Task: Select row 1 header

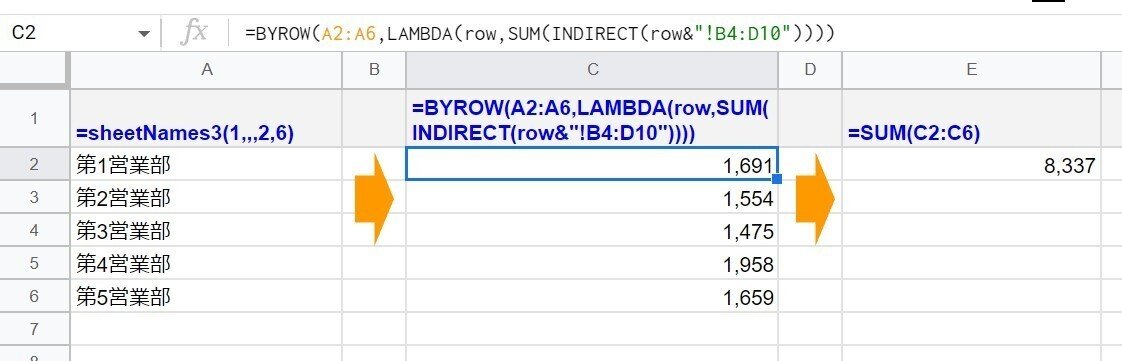Action: [34, 118]
